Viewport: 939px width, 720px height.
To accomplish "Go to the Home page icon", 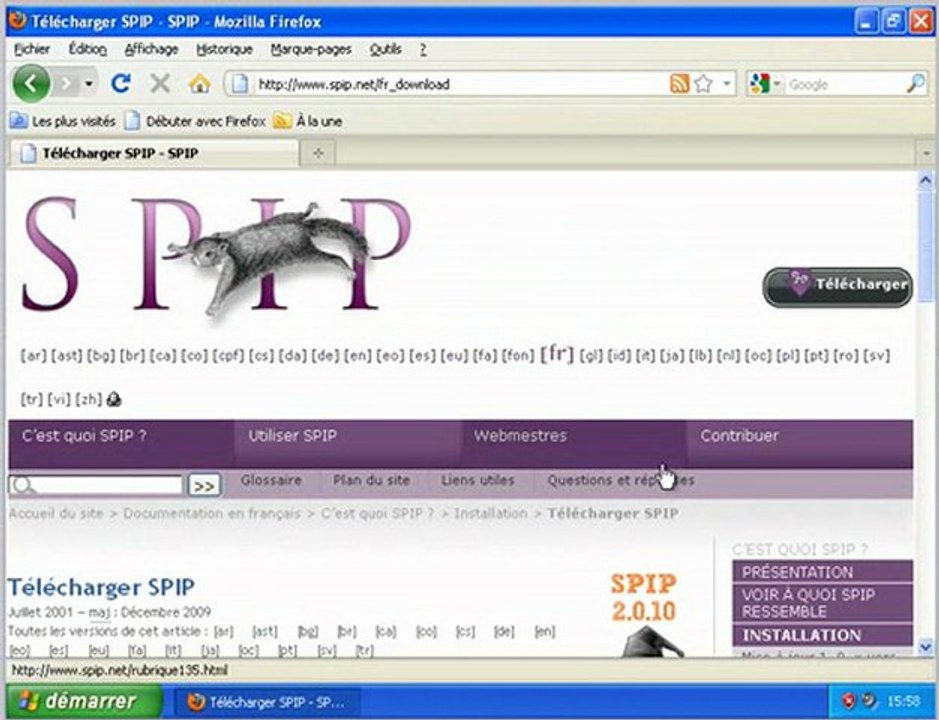I will (x=199, y=84).
